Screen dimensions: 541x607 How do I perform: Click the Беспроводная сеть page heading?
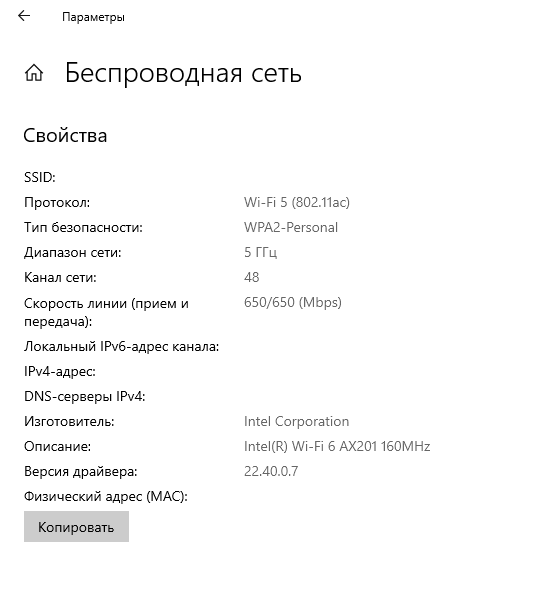coord(183,73)
